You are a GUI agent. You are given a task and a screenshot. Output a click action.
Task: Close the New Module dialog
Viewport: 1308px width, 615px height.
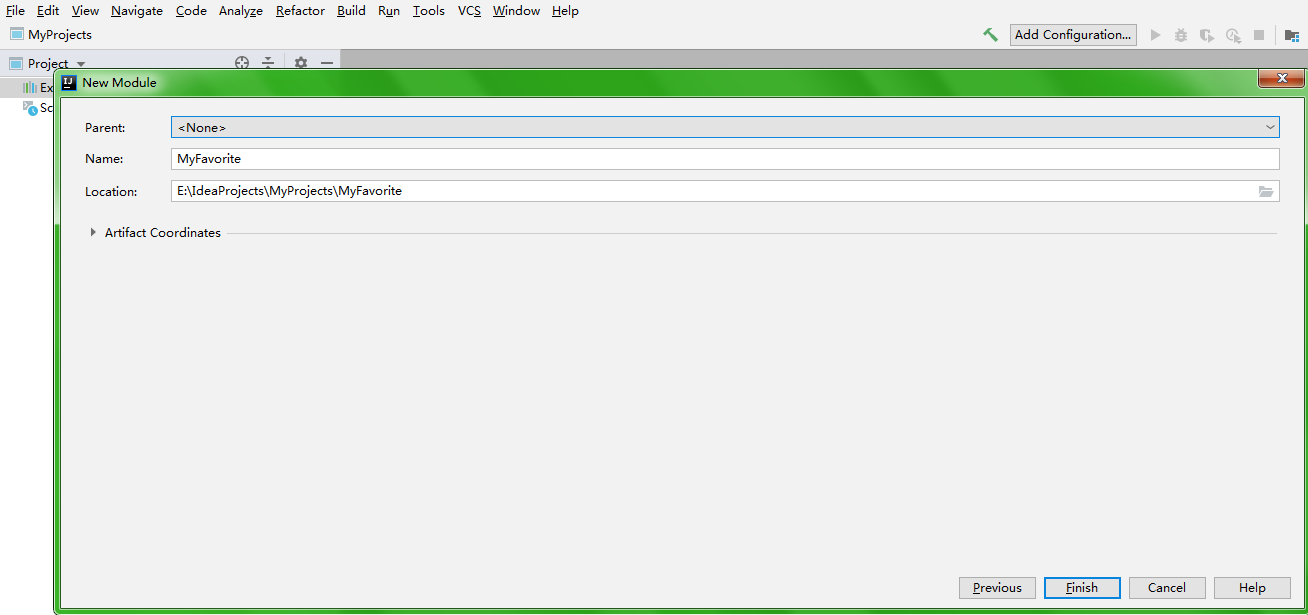pyautogui.click(x=1280, y=79)
